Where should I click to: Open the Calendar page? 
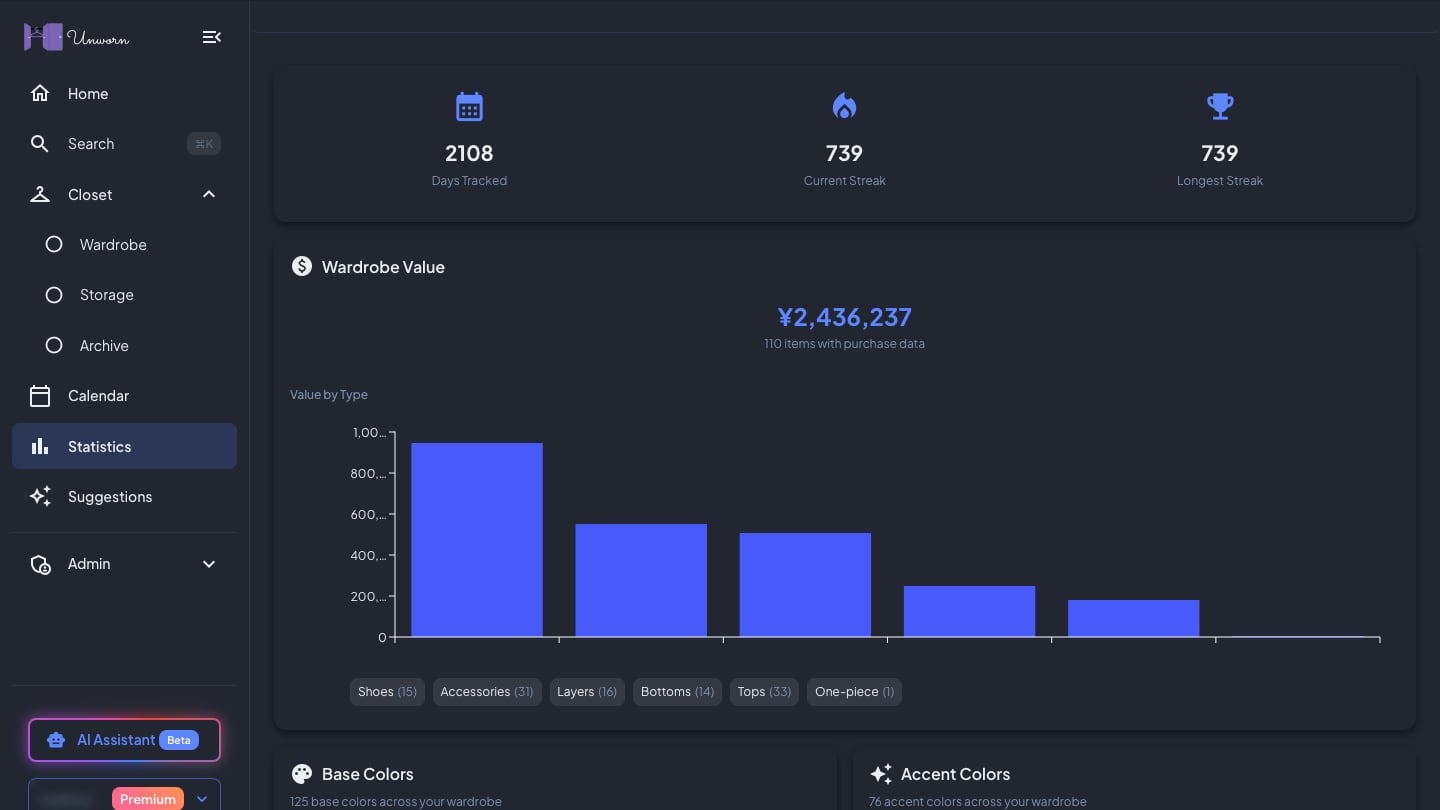[124, 396]
